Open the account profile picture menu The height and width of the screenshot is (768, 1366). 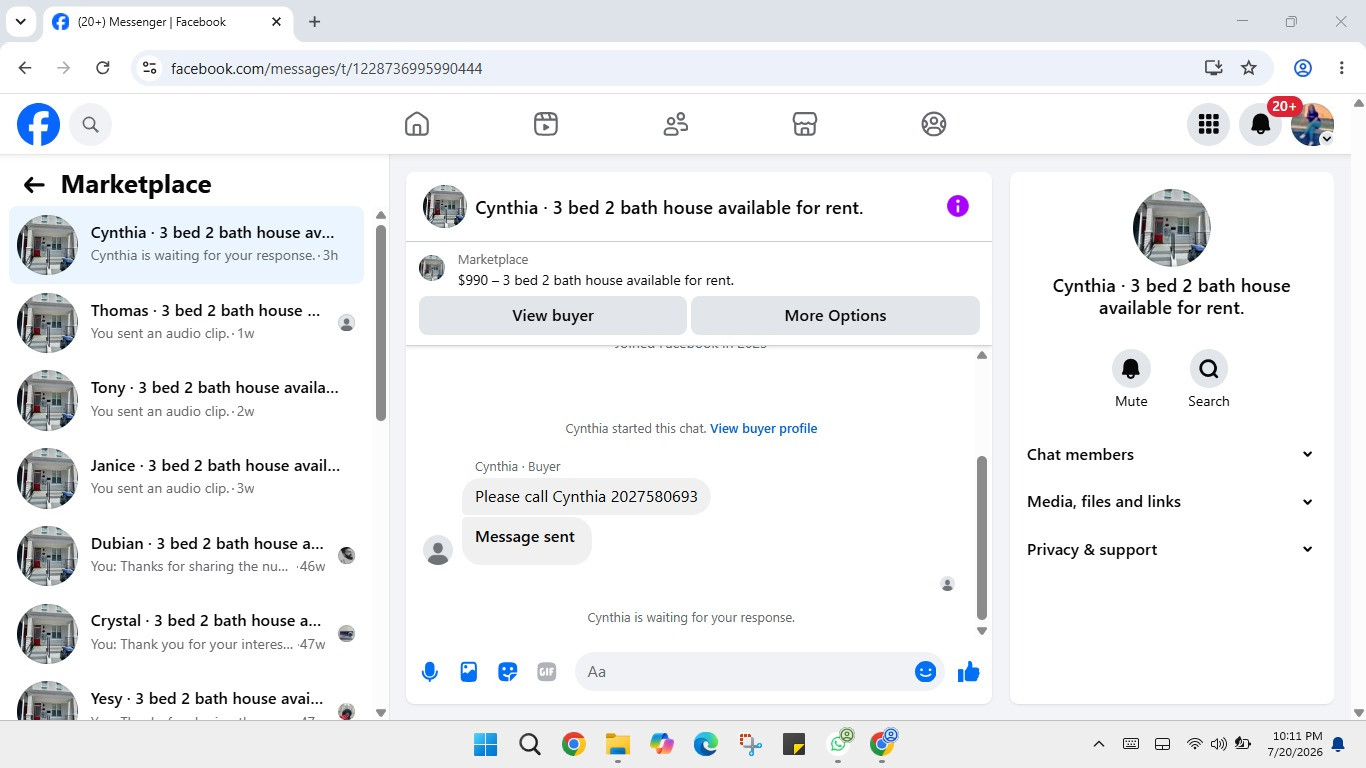click(1312, 124)
